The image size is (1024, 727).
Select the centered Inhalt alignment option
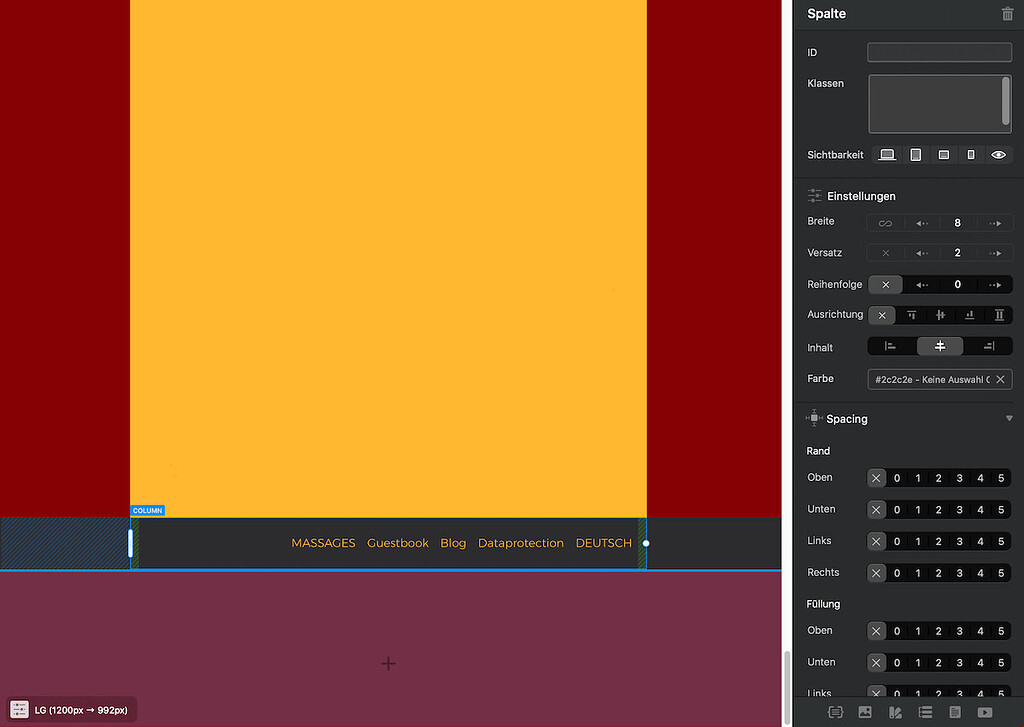[x=939, y=346]
